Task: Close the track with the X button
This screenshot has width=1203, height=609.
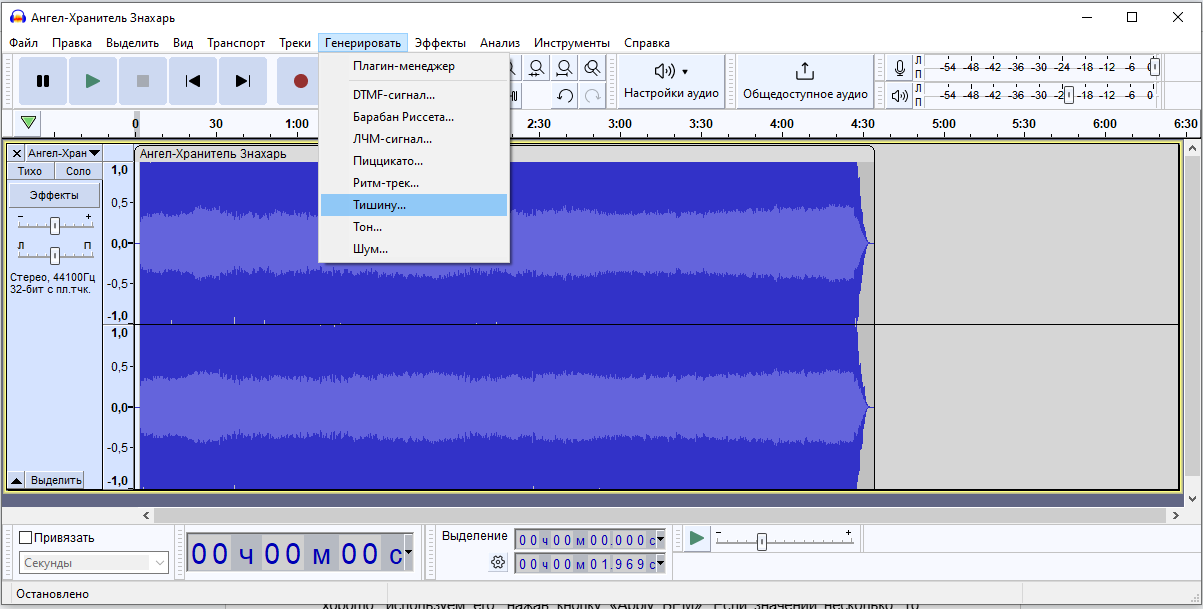Action: click(x=16, y=152)
